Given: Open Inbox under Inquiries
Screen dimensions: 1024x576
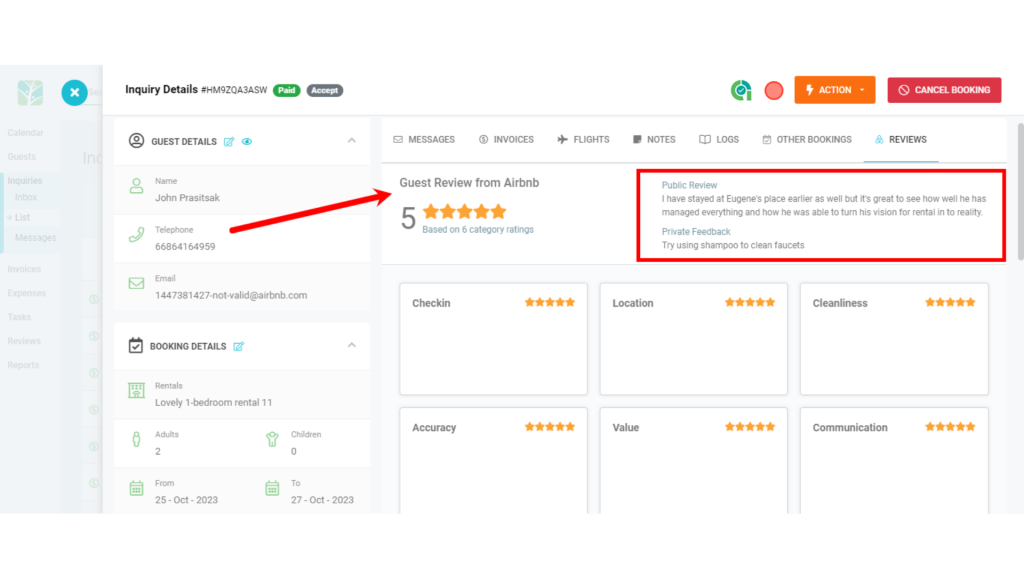Looking at the screenshot, I should (x=26, y=197).
